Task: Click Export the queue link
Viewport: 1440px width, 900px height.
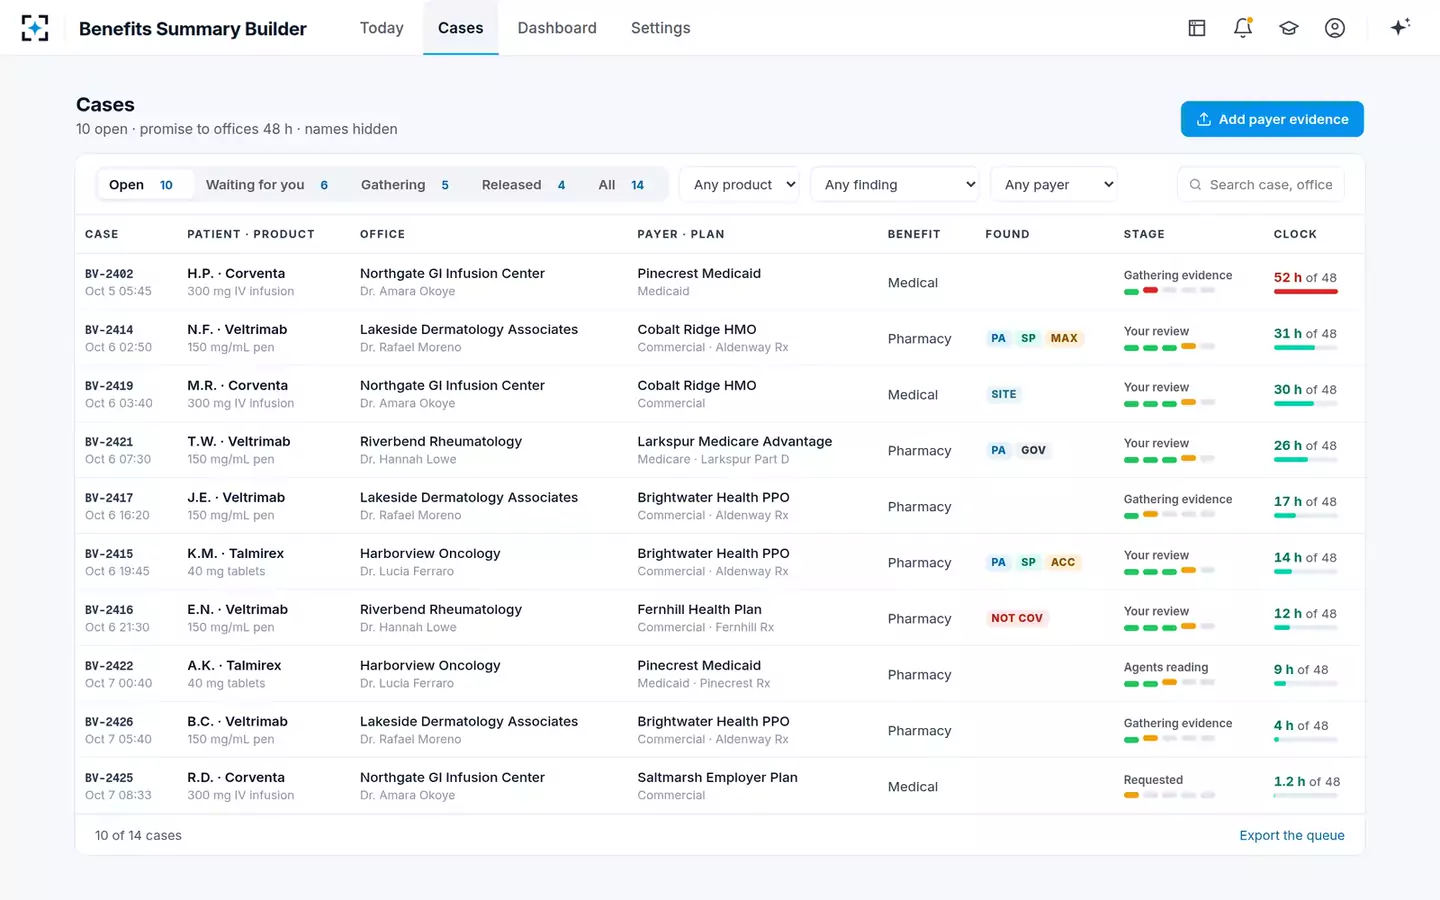Action: [x=1292, y=836]
